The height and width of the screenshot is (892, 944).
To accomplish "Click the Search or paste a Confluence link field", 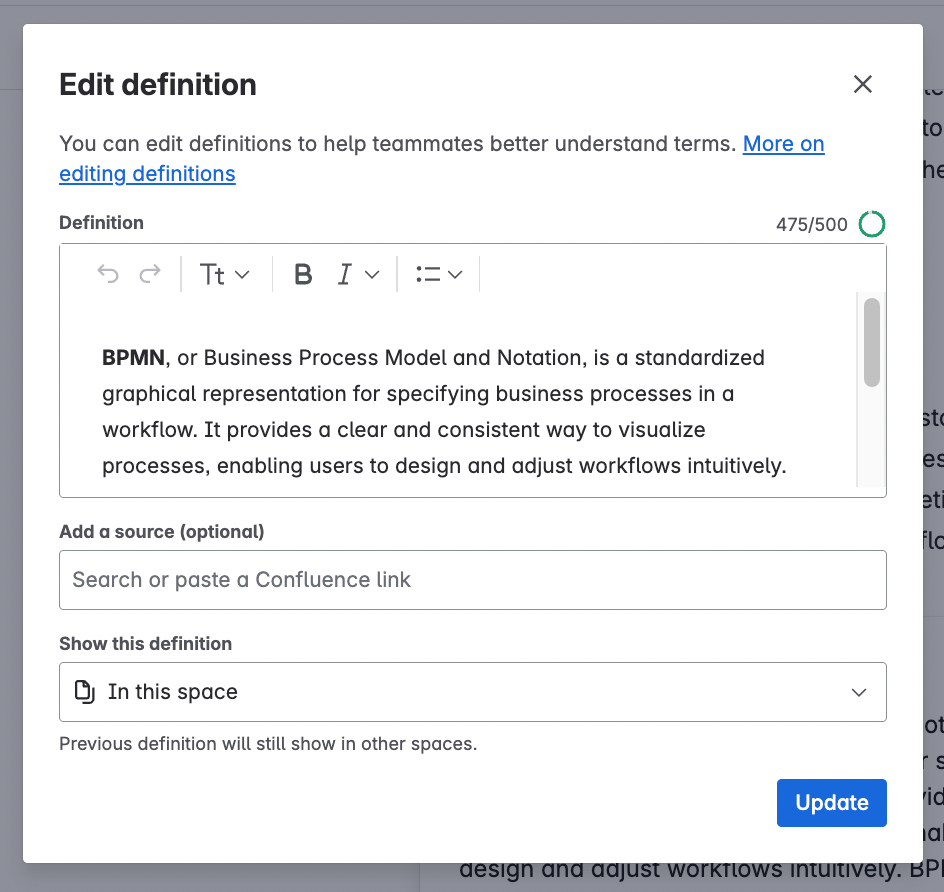I will point(473,580).
